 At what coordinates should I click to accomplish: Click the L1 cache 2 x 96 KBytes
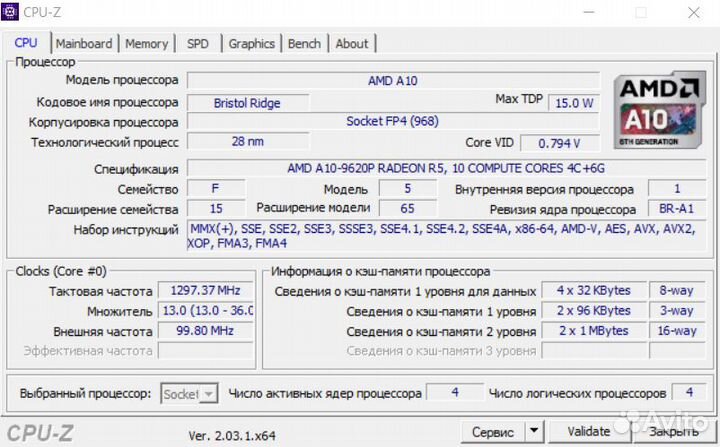point(594,311)
